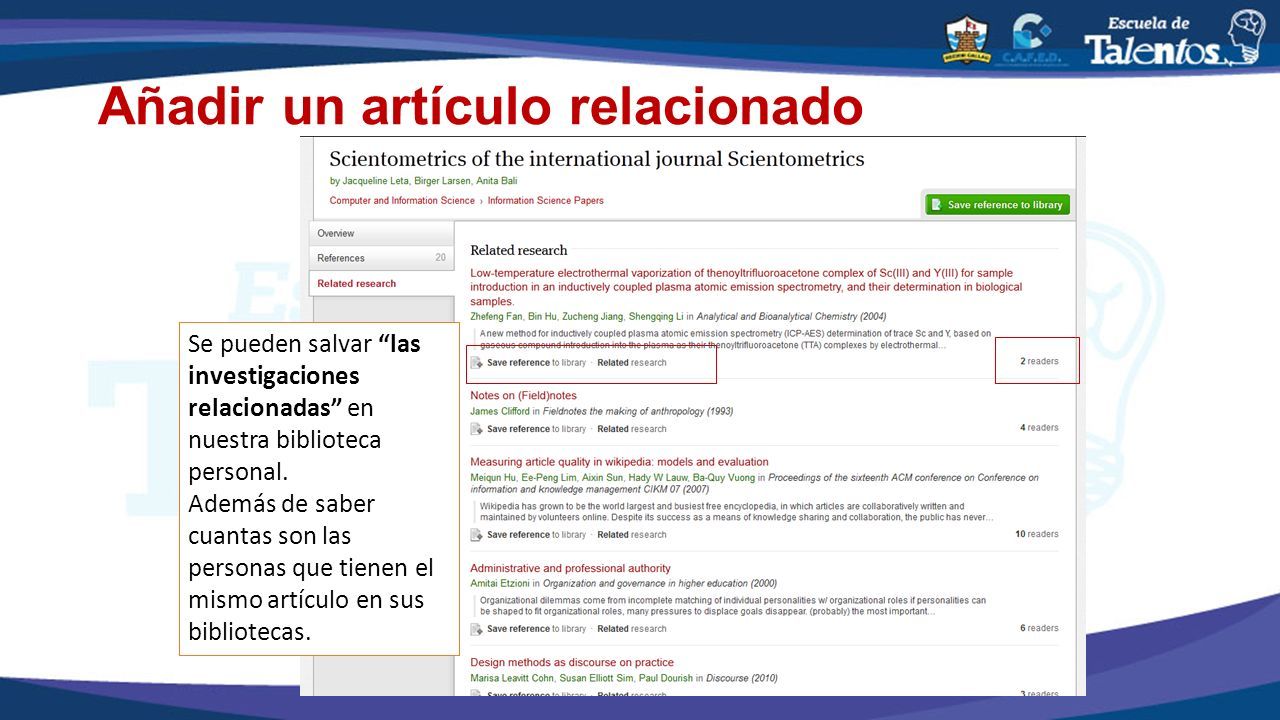Click author Zhefeng Fan
The image size is (1280, 720).
pyautogui.click(x=498, y=317)
